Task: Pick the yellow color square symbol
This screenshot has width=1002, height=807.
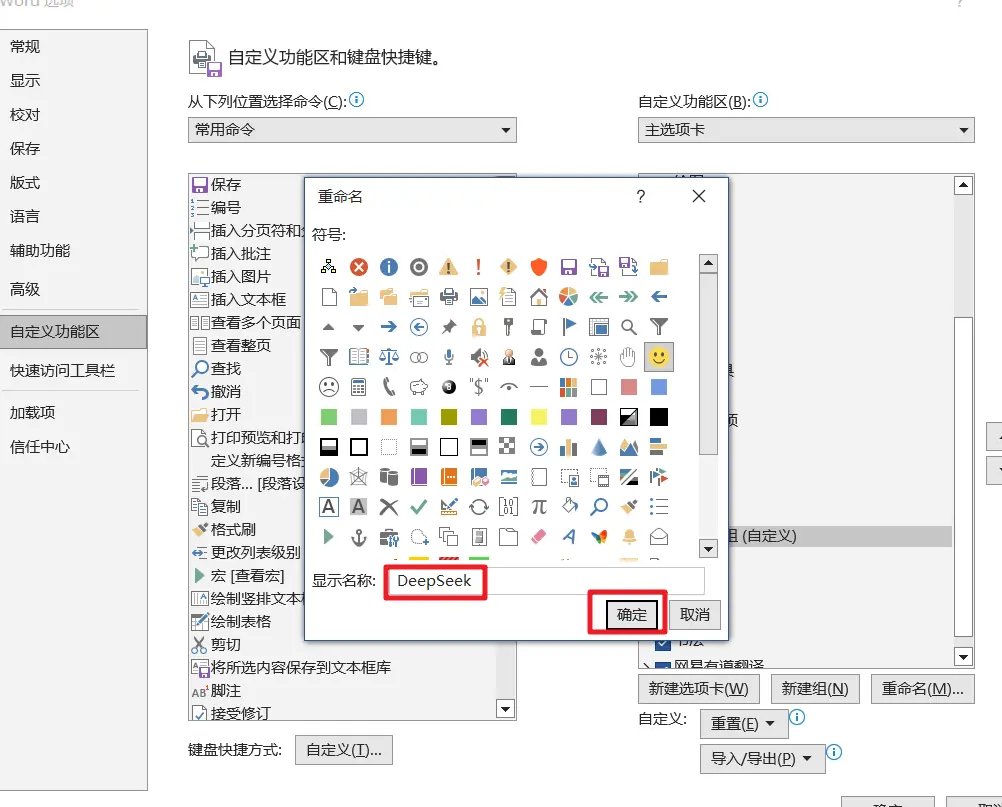Action: 538,416
